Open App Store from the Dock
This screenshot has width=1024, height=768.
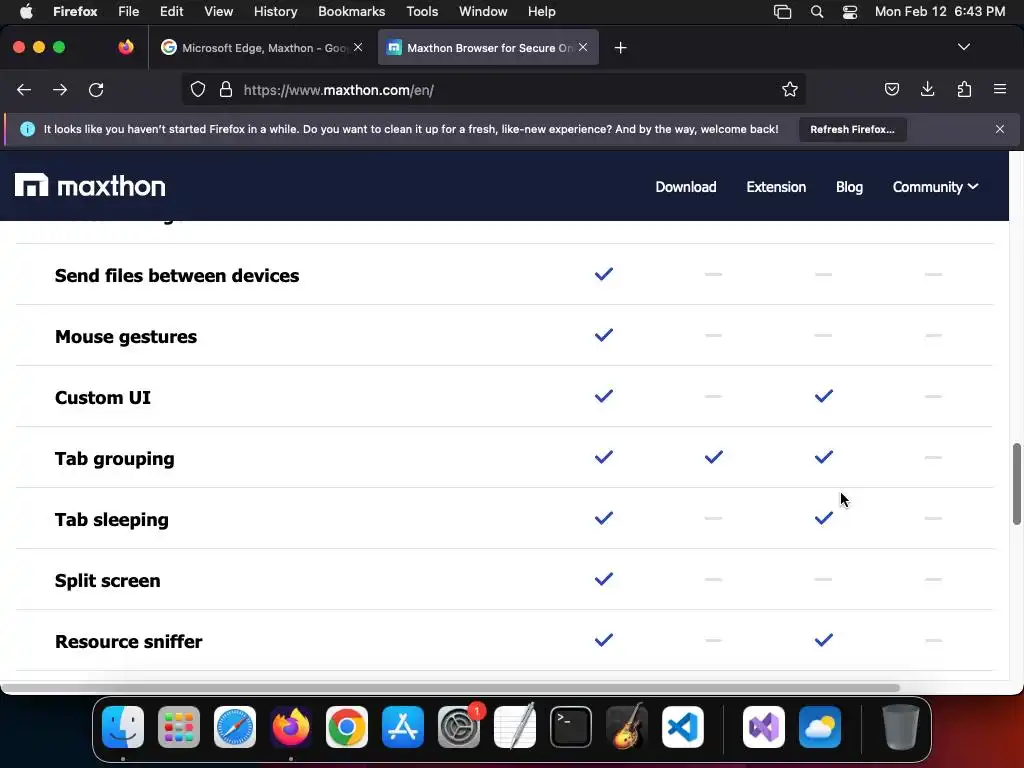click(x=403, y=727)
